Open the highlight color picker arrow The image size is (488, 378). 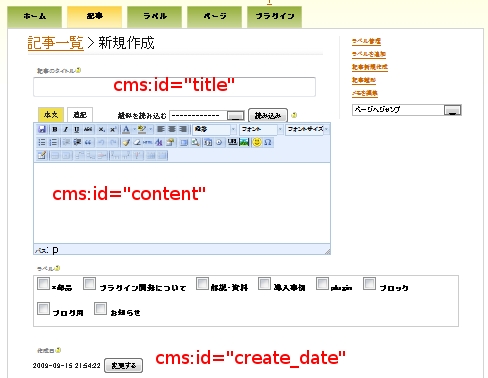tap(150, 129)
